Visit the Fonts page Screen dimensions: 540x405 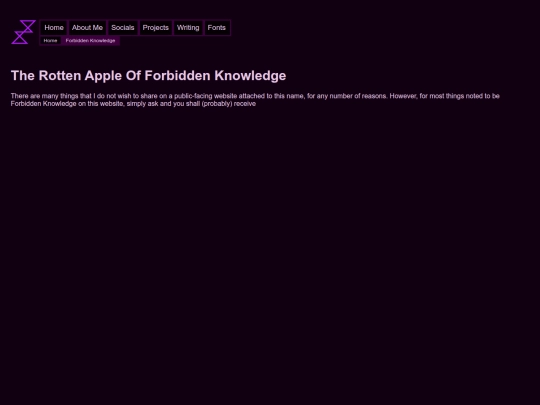pyautogui.click(x=217, y=28)
